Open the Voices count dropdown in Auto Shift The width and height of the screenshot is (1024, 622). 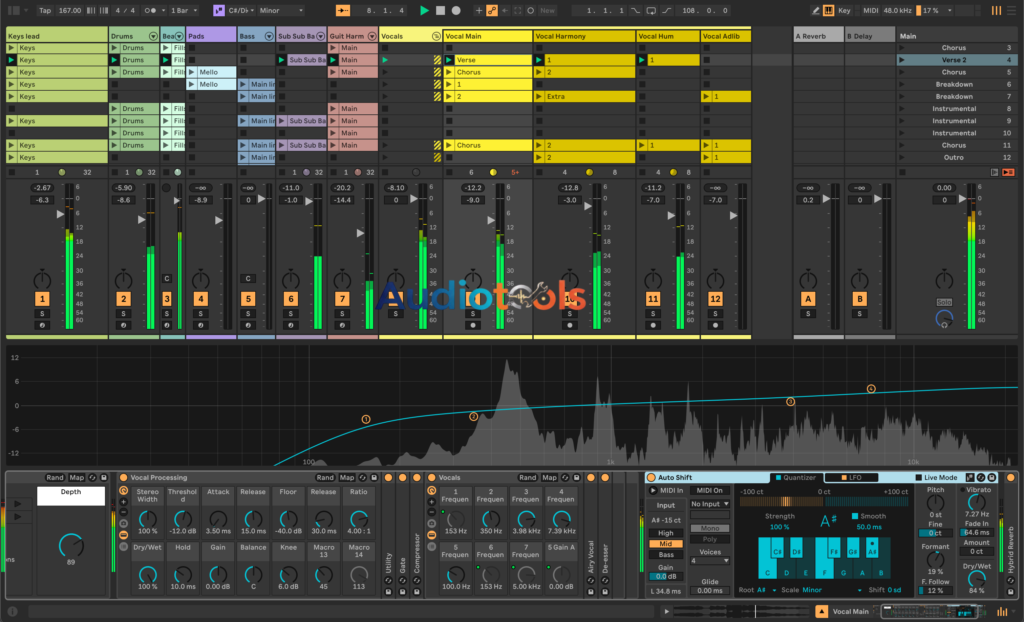pyautogui.click(x=708, y=561)
